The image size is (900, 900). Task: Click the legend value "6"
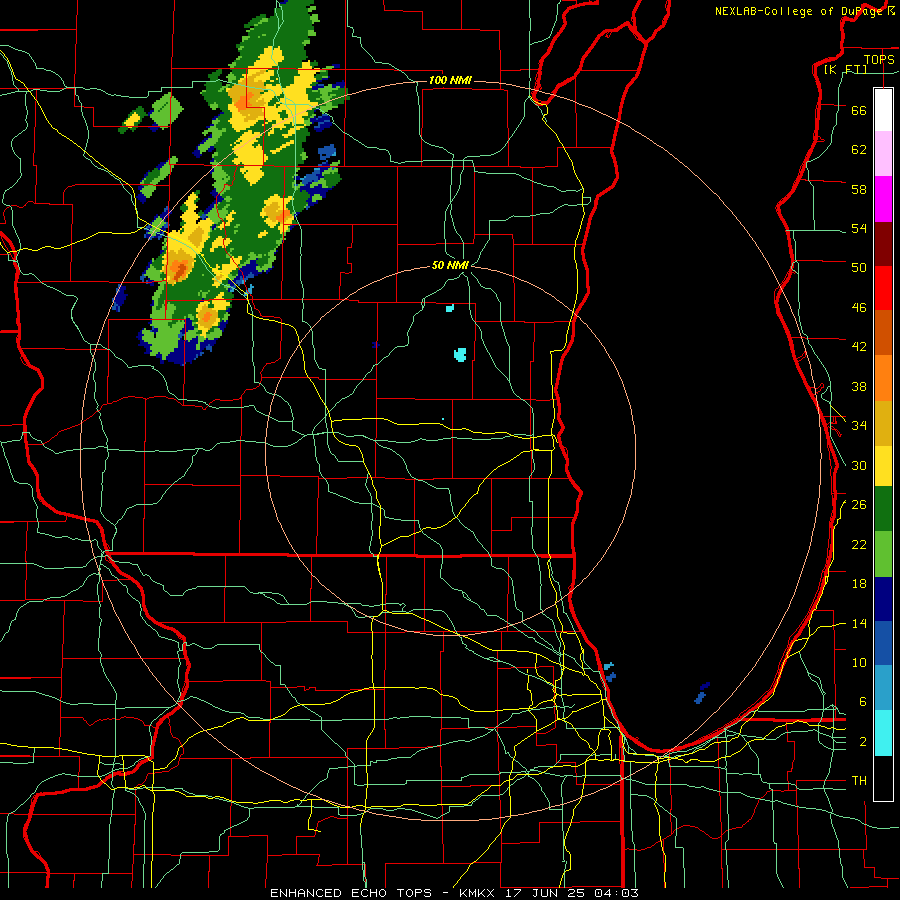(863, 701)
